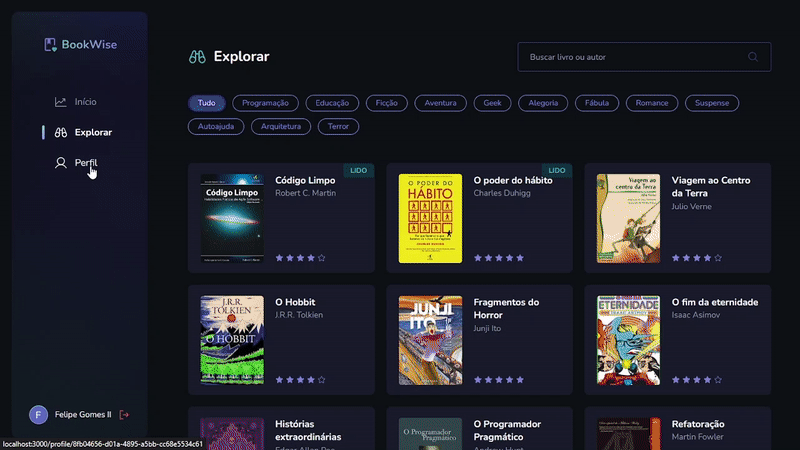Select the Tudo category filter

tap(207, 103)
